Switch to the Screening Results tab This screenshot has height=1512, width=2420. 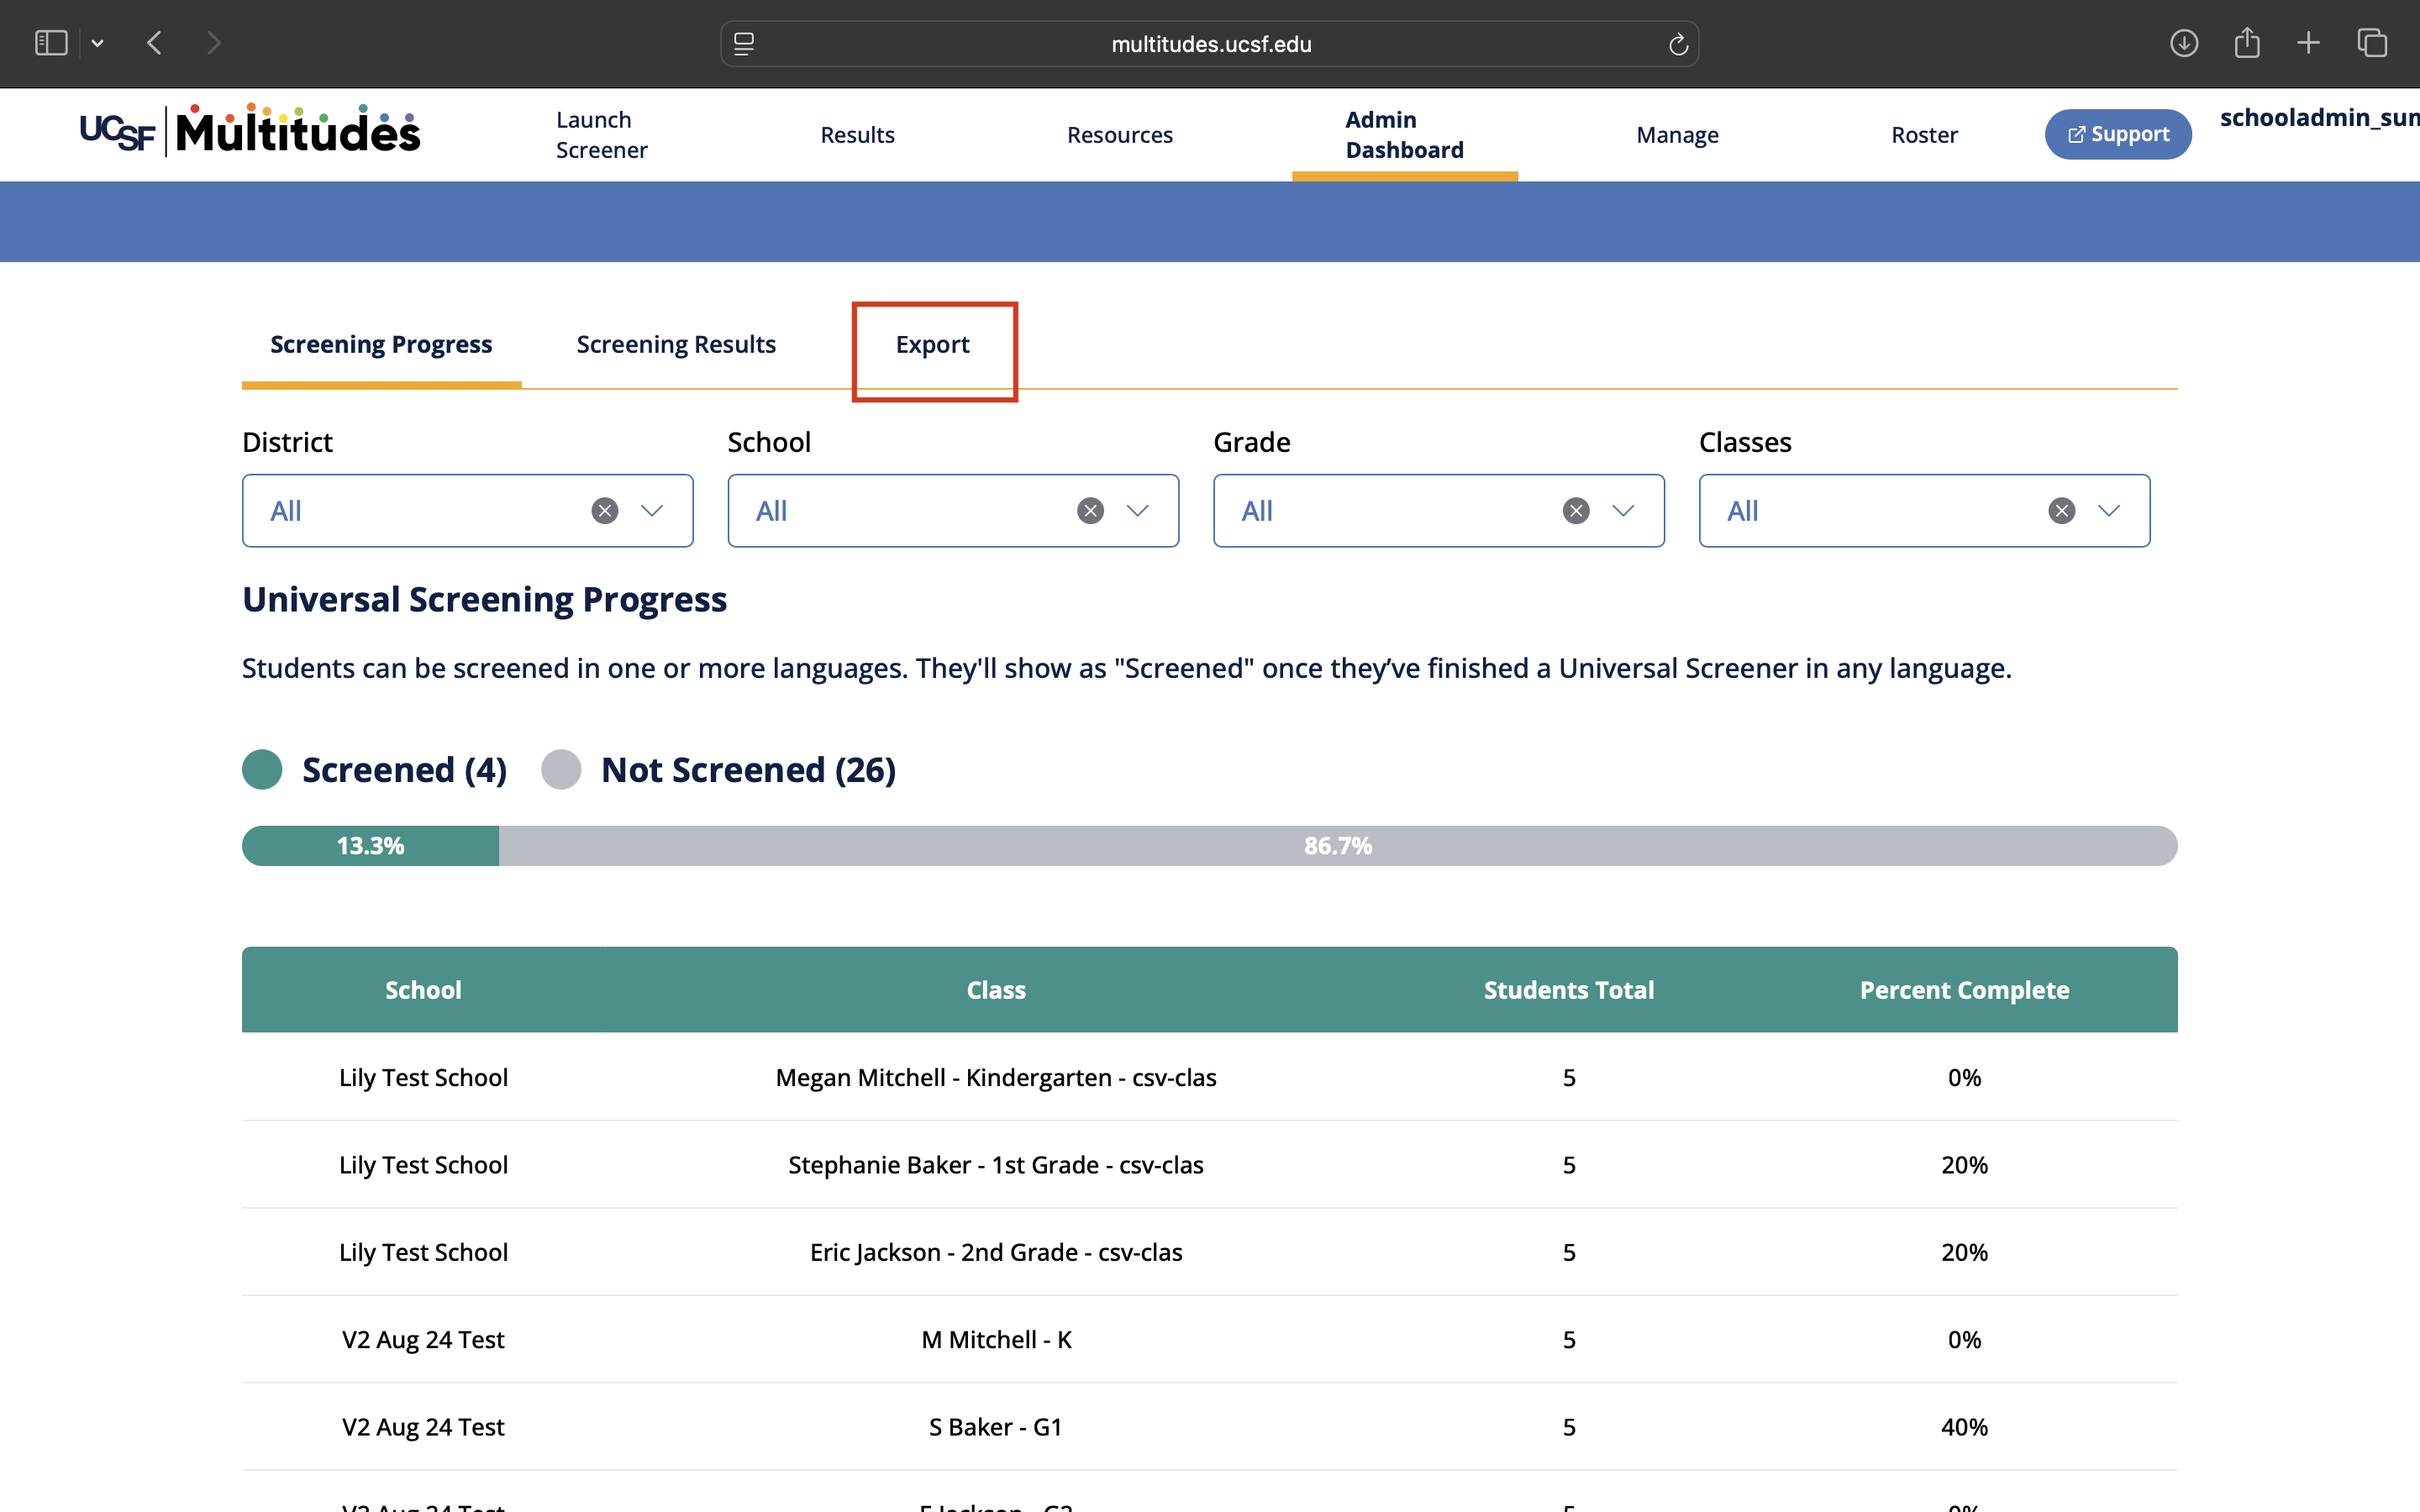676,344
